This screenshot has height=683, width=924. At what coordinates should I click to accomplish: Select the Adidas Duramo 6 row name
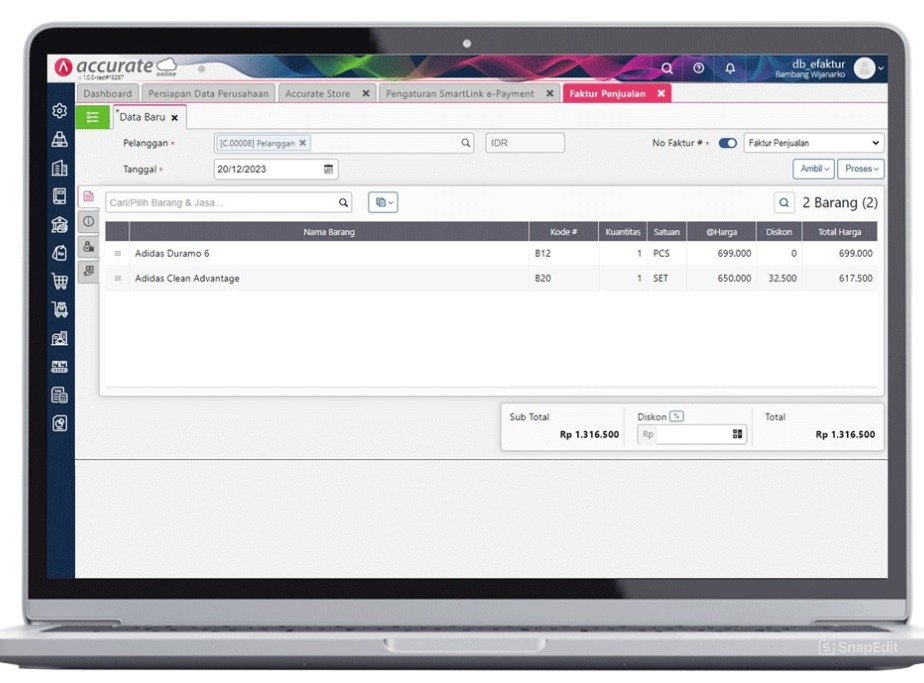(172, 253)
